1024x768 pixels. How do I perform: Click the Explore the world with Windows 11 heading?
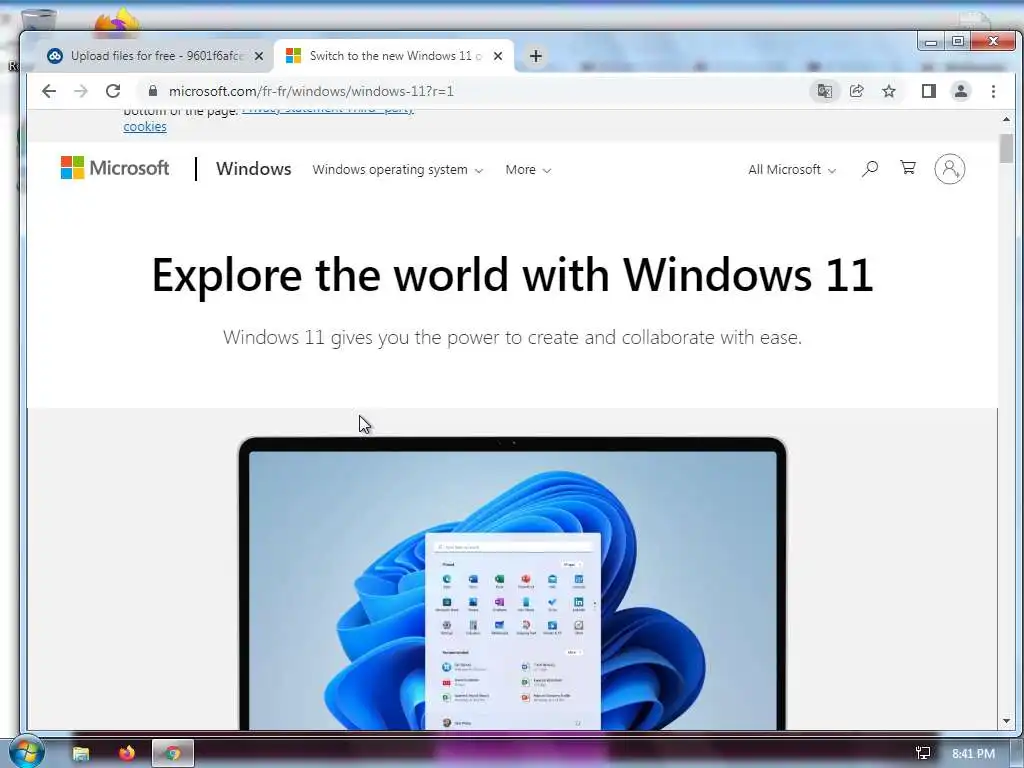[x=513, y=274]
